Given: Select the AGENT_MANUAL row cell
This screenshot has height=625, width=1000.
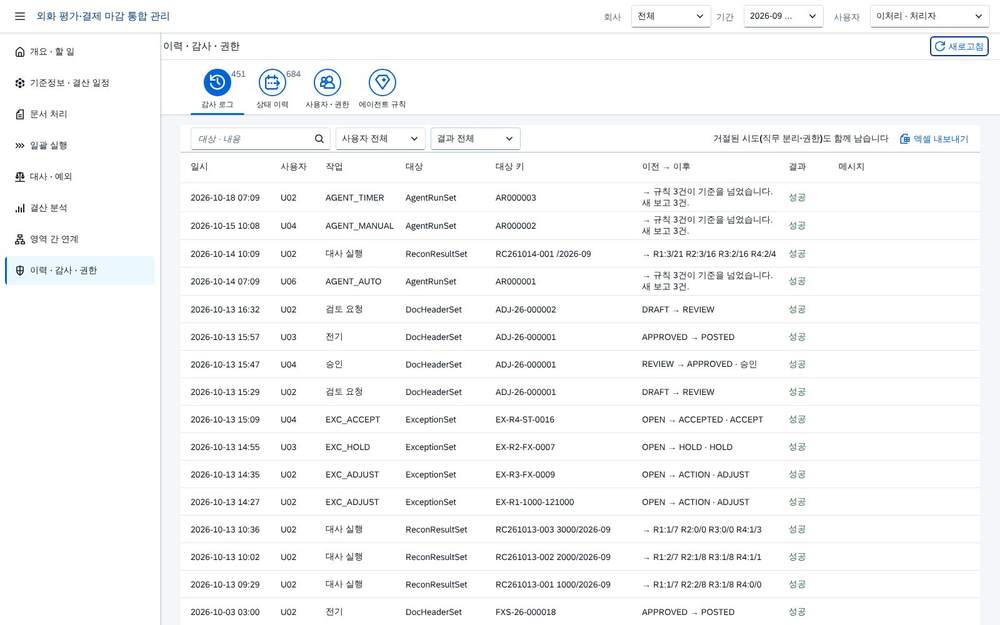Looking at the screenshot, I should pyautogui.click(x=359, y=226).
